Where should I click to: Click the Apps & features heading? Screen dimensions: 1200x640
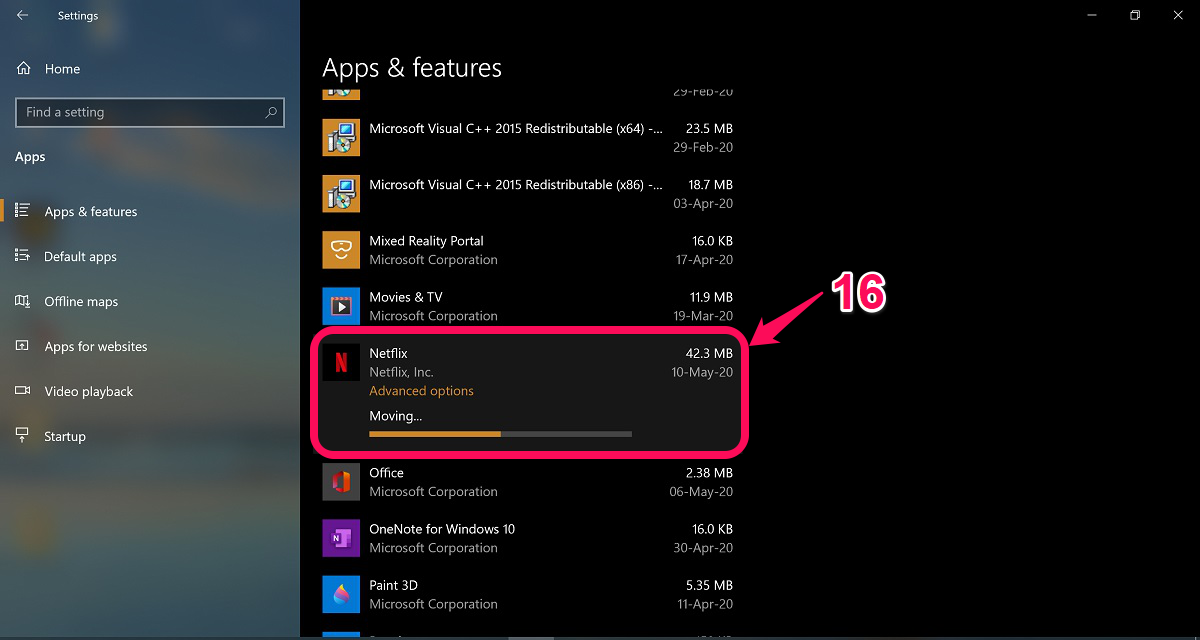(412, 68)
